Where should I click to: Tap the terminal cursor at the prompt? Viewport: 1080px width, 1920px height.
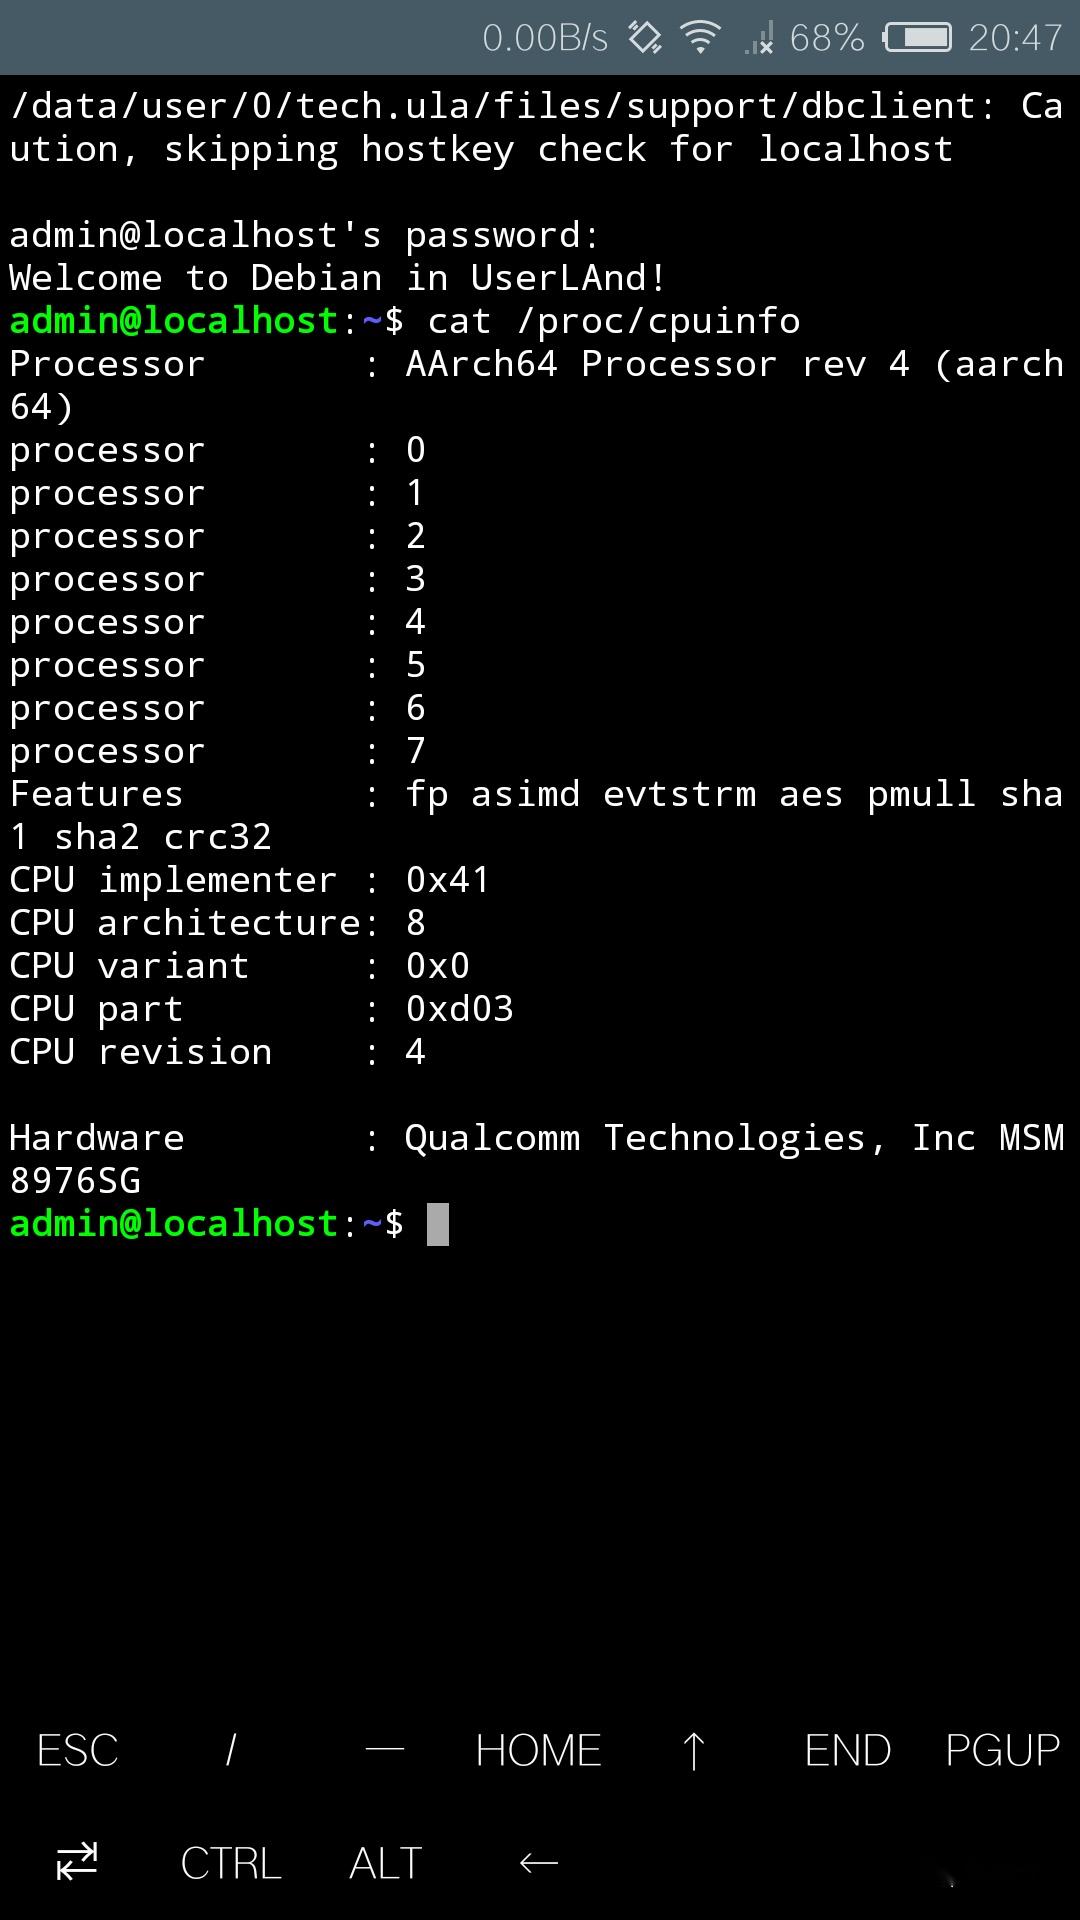438,1224
